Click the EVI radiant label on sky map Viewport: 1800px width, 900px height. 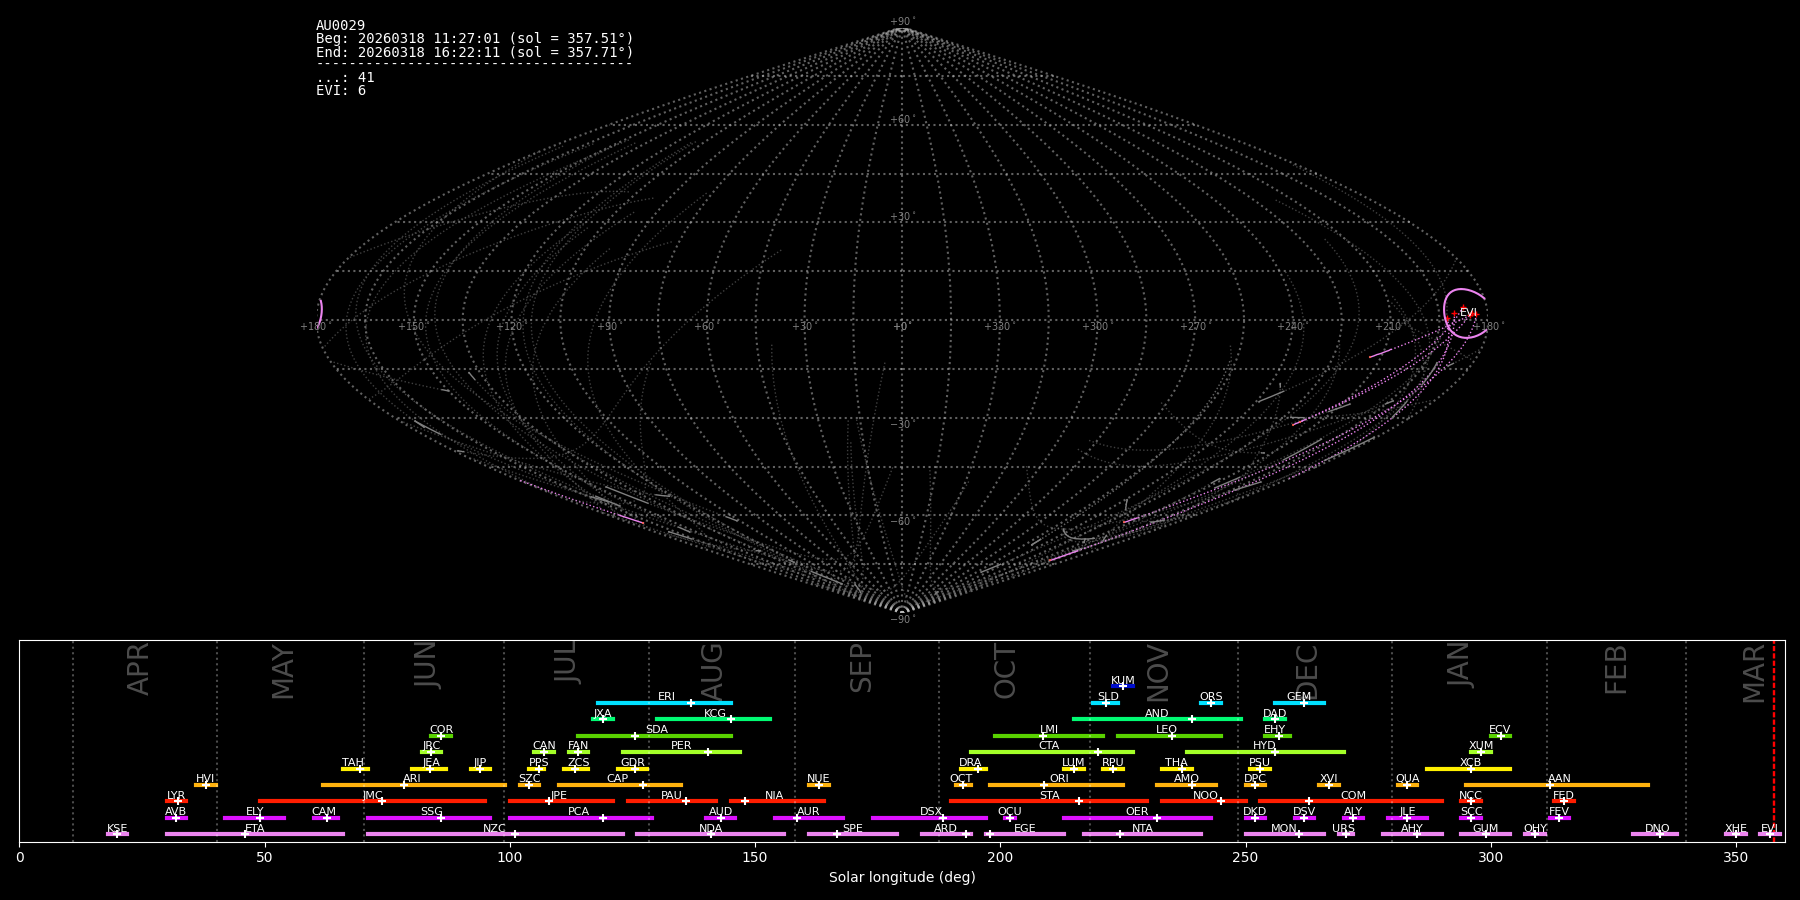point(1468,313)
